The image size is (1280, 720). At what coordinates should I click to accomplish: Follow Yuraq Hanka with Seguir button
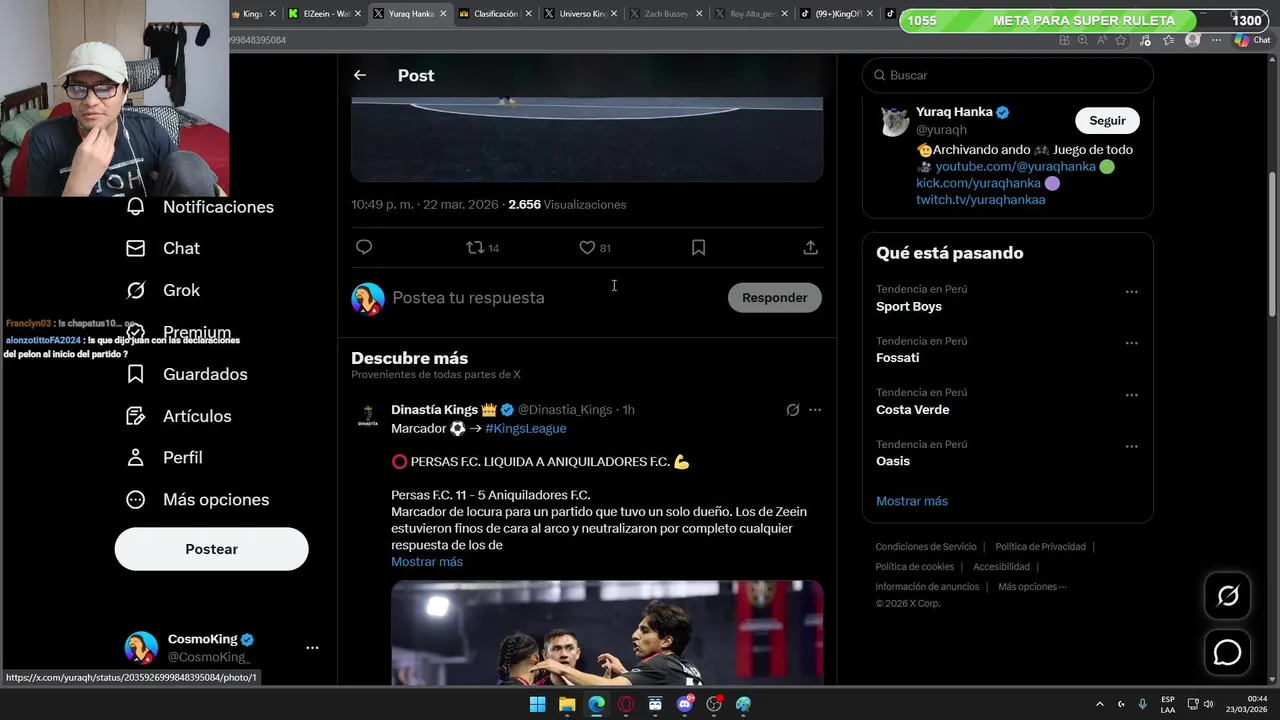[1107, 120]
